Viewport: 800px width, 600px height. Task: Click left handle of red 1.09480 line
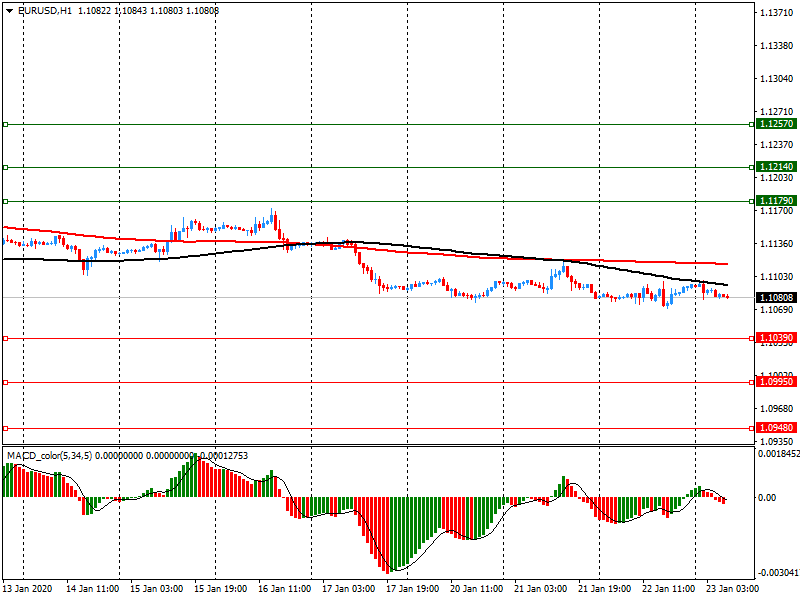coord(6,428)
